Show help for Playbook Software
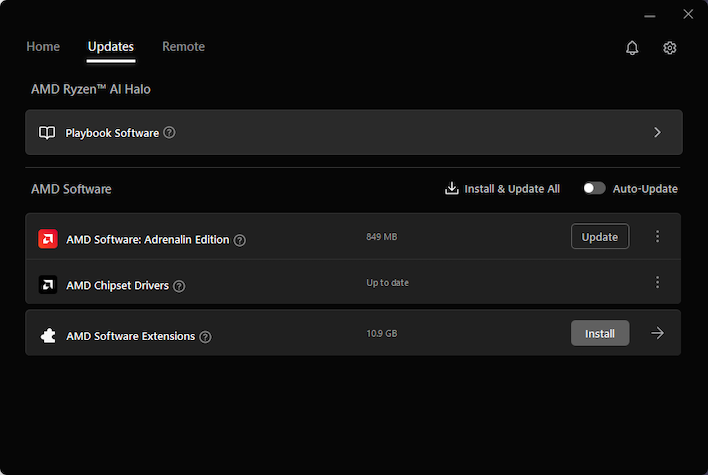This screenshot has width=708, height=475. coord(169,132)
